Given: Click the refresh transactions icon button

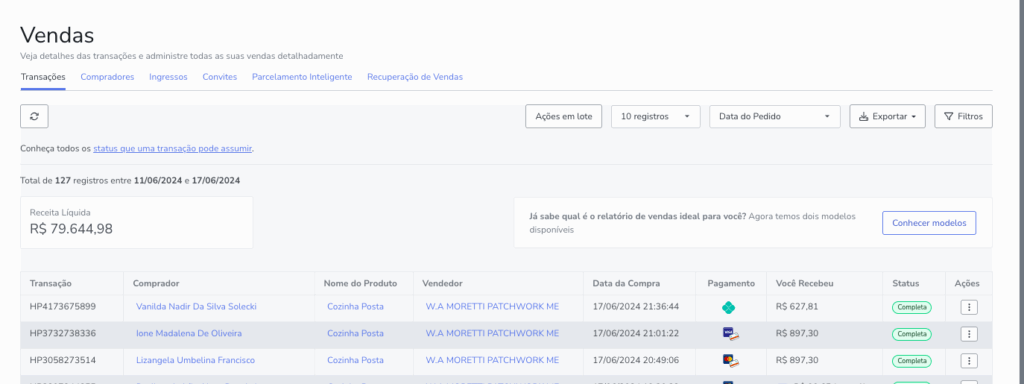Looking at the screenshot, I should coord(35,116).
